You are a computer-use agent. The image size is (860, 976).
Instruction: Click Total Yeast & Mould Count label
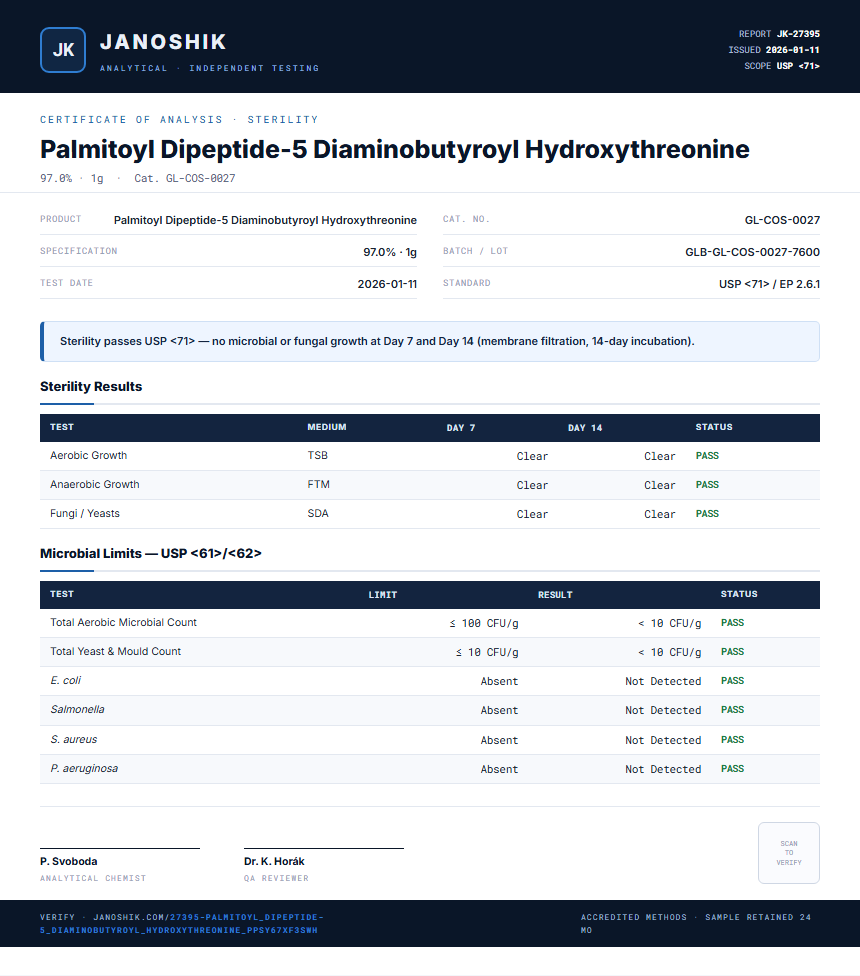(x=115, y=651)
